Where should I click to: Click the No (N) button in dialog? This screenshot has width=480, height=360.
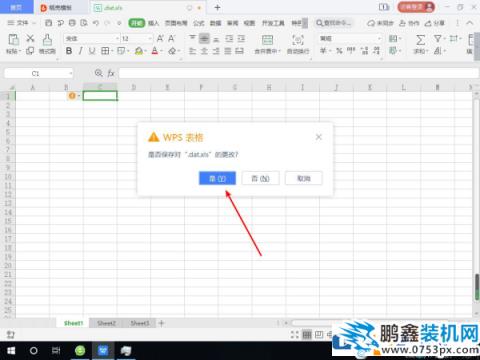(260, 178)
